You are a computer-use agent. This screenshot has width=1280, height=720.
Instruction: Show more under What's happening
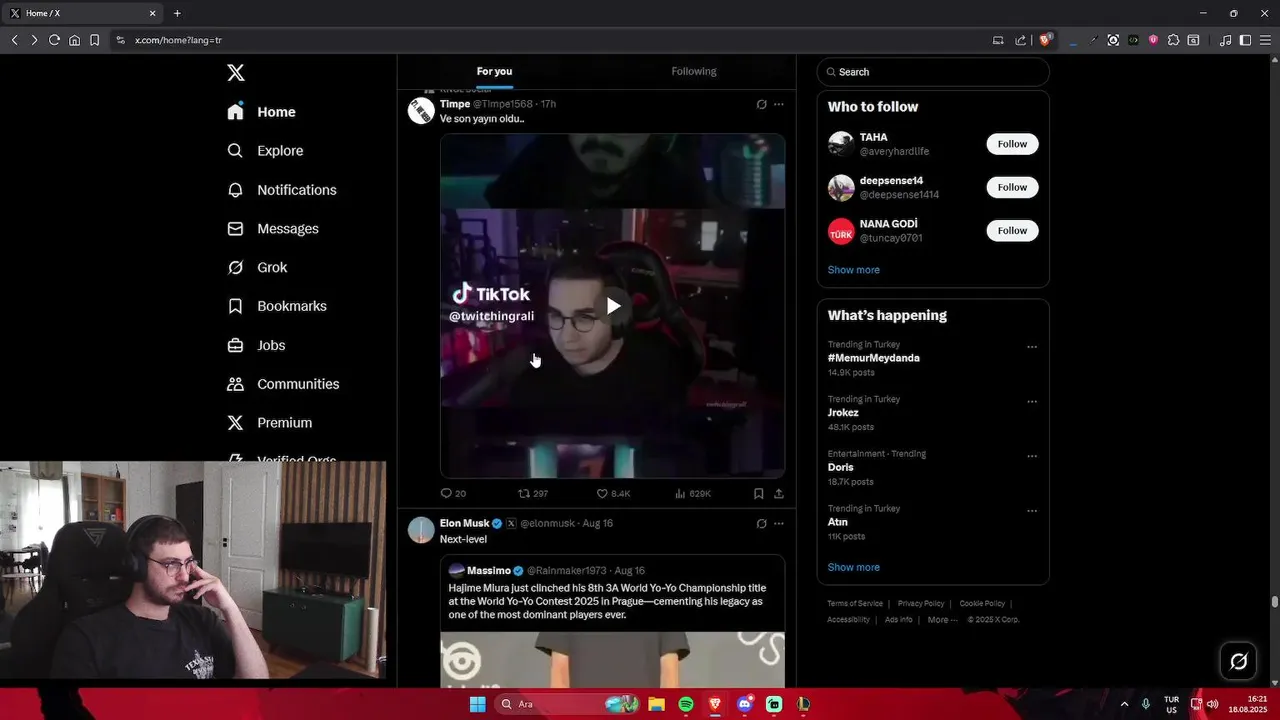[853, 567]
